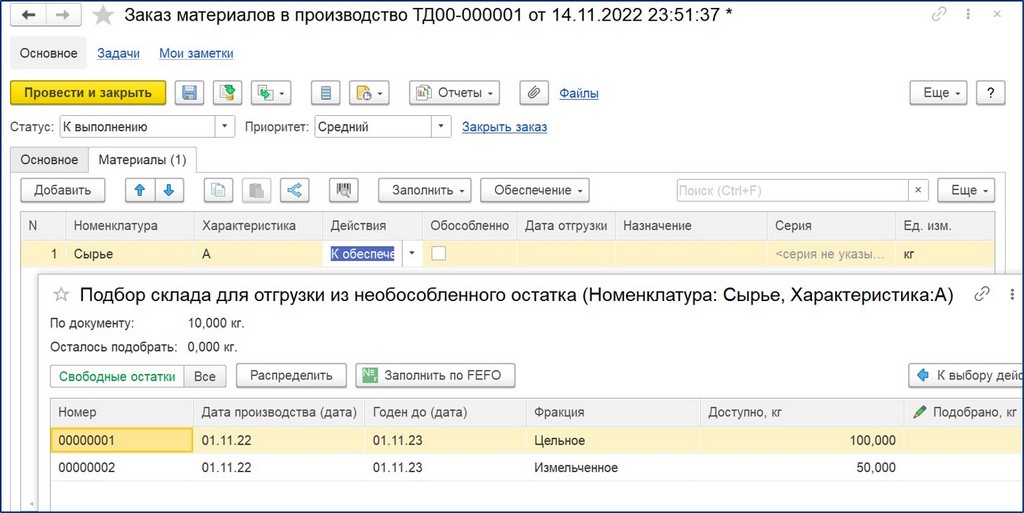1024x513 pixels.
Task: Switch to the inner Основное tab
Action: (49, 159)
